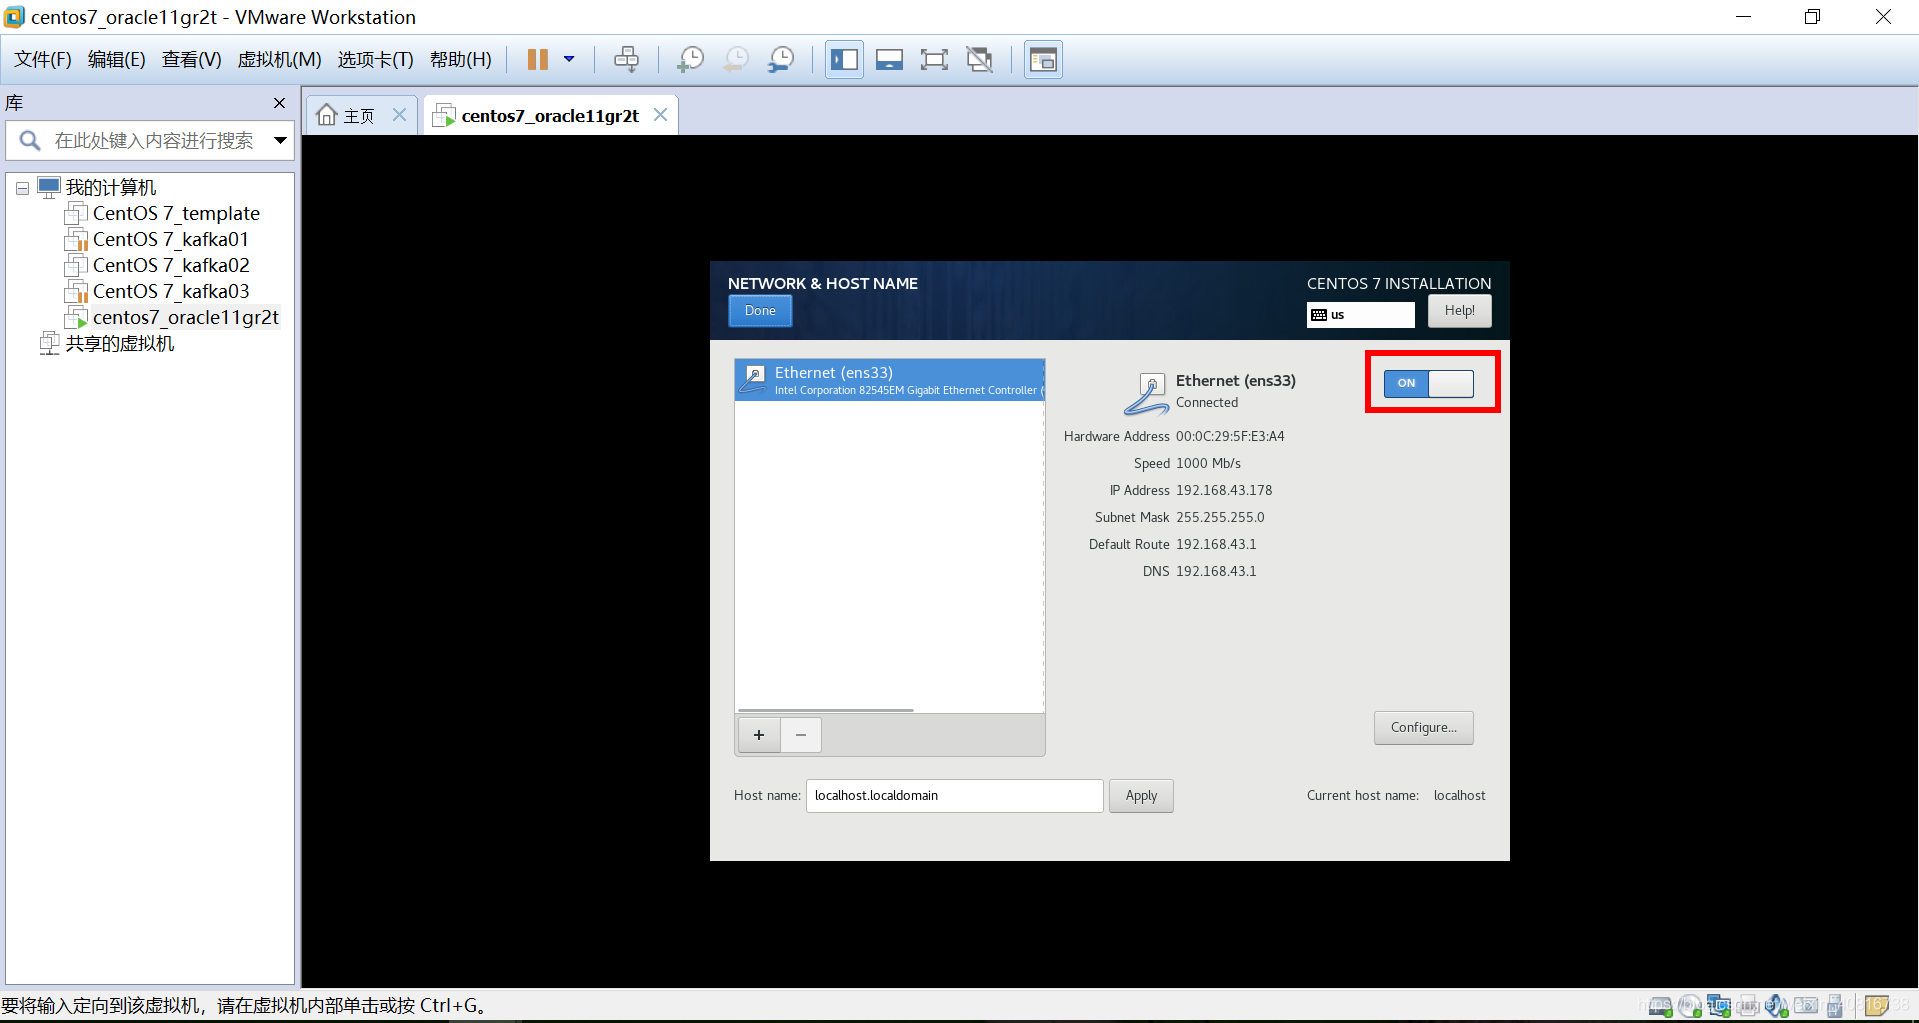Open the 虚拟机(M) menu
The height and width of the screenshot is (1023, 1919).
coord(279,60)
